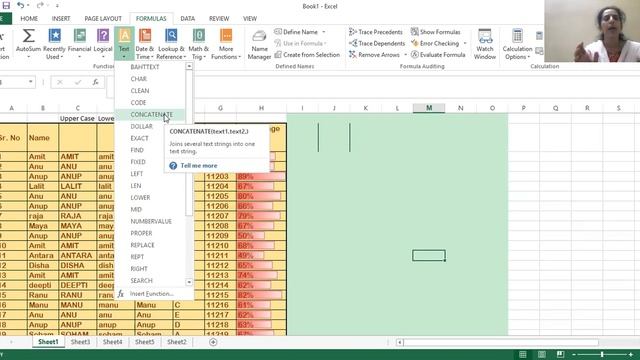Switch to Sheet4 tab
This screenshot has width=640, height=360.
pyautogui.click(x=112, y=342)
